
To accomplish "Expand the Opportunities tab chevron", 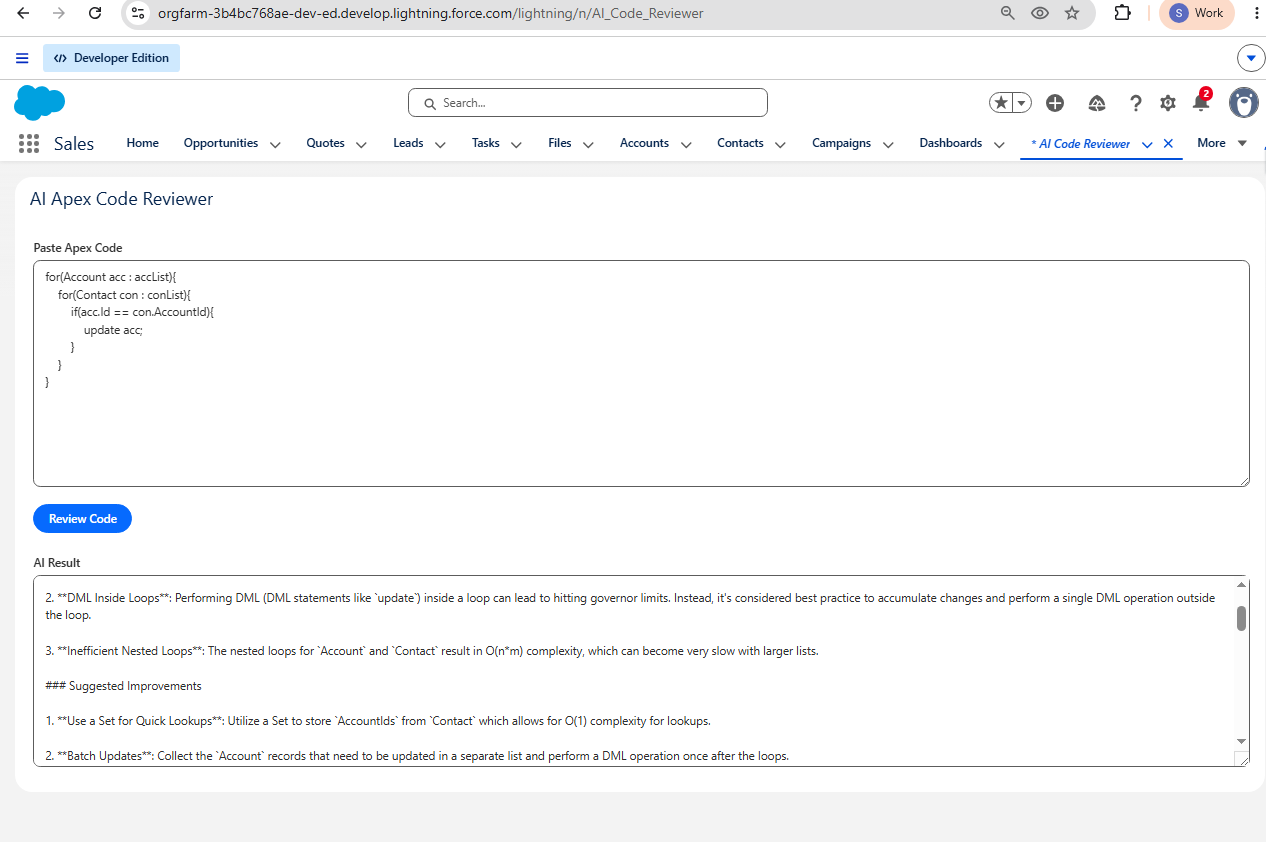I will coord(275,144).
